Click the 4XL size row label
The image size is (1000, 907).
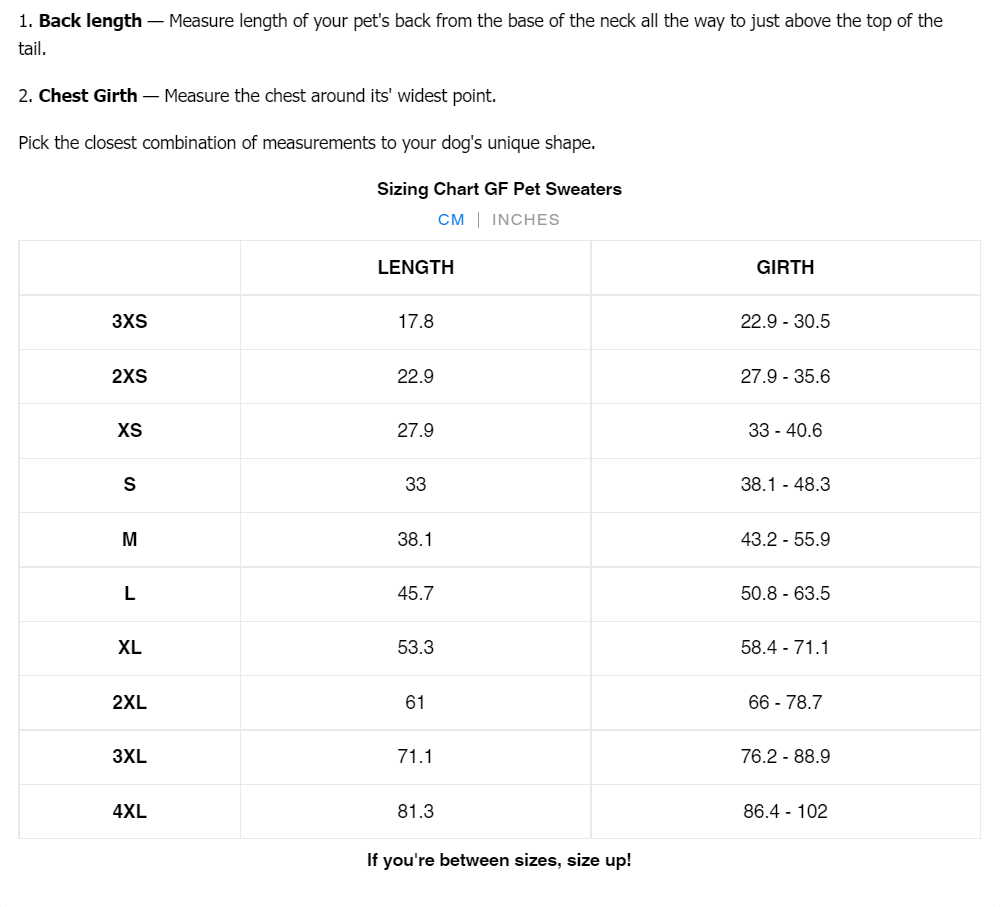pyautogui.click(x=130, y=812)
